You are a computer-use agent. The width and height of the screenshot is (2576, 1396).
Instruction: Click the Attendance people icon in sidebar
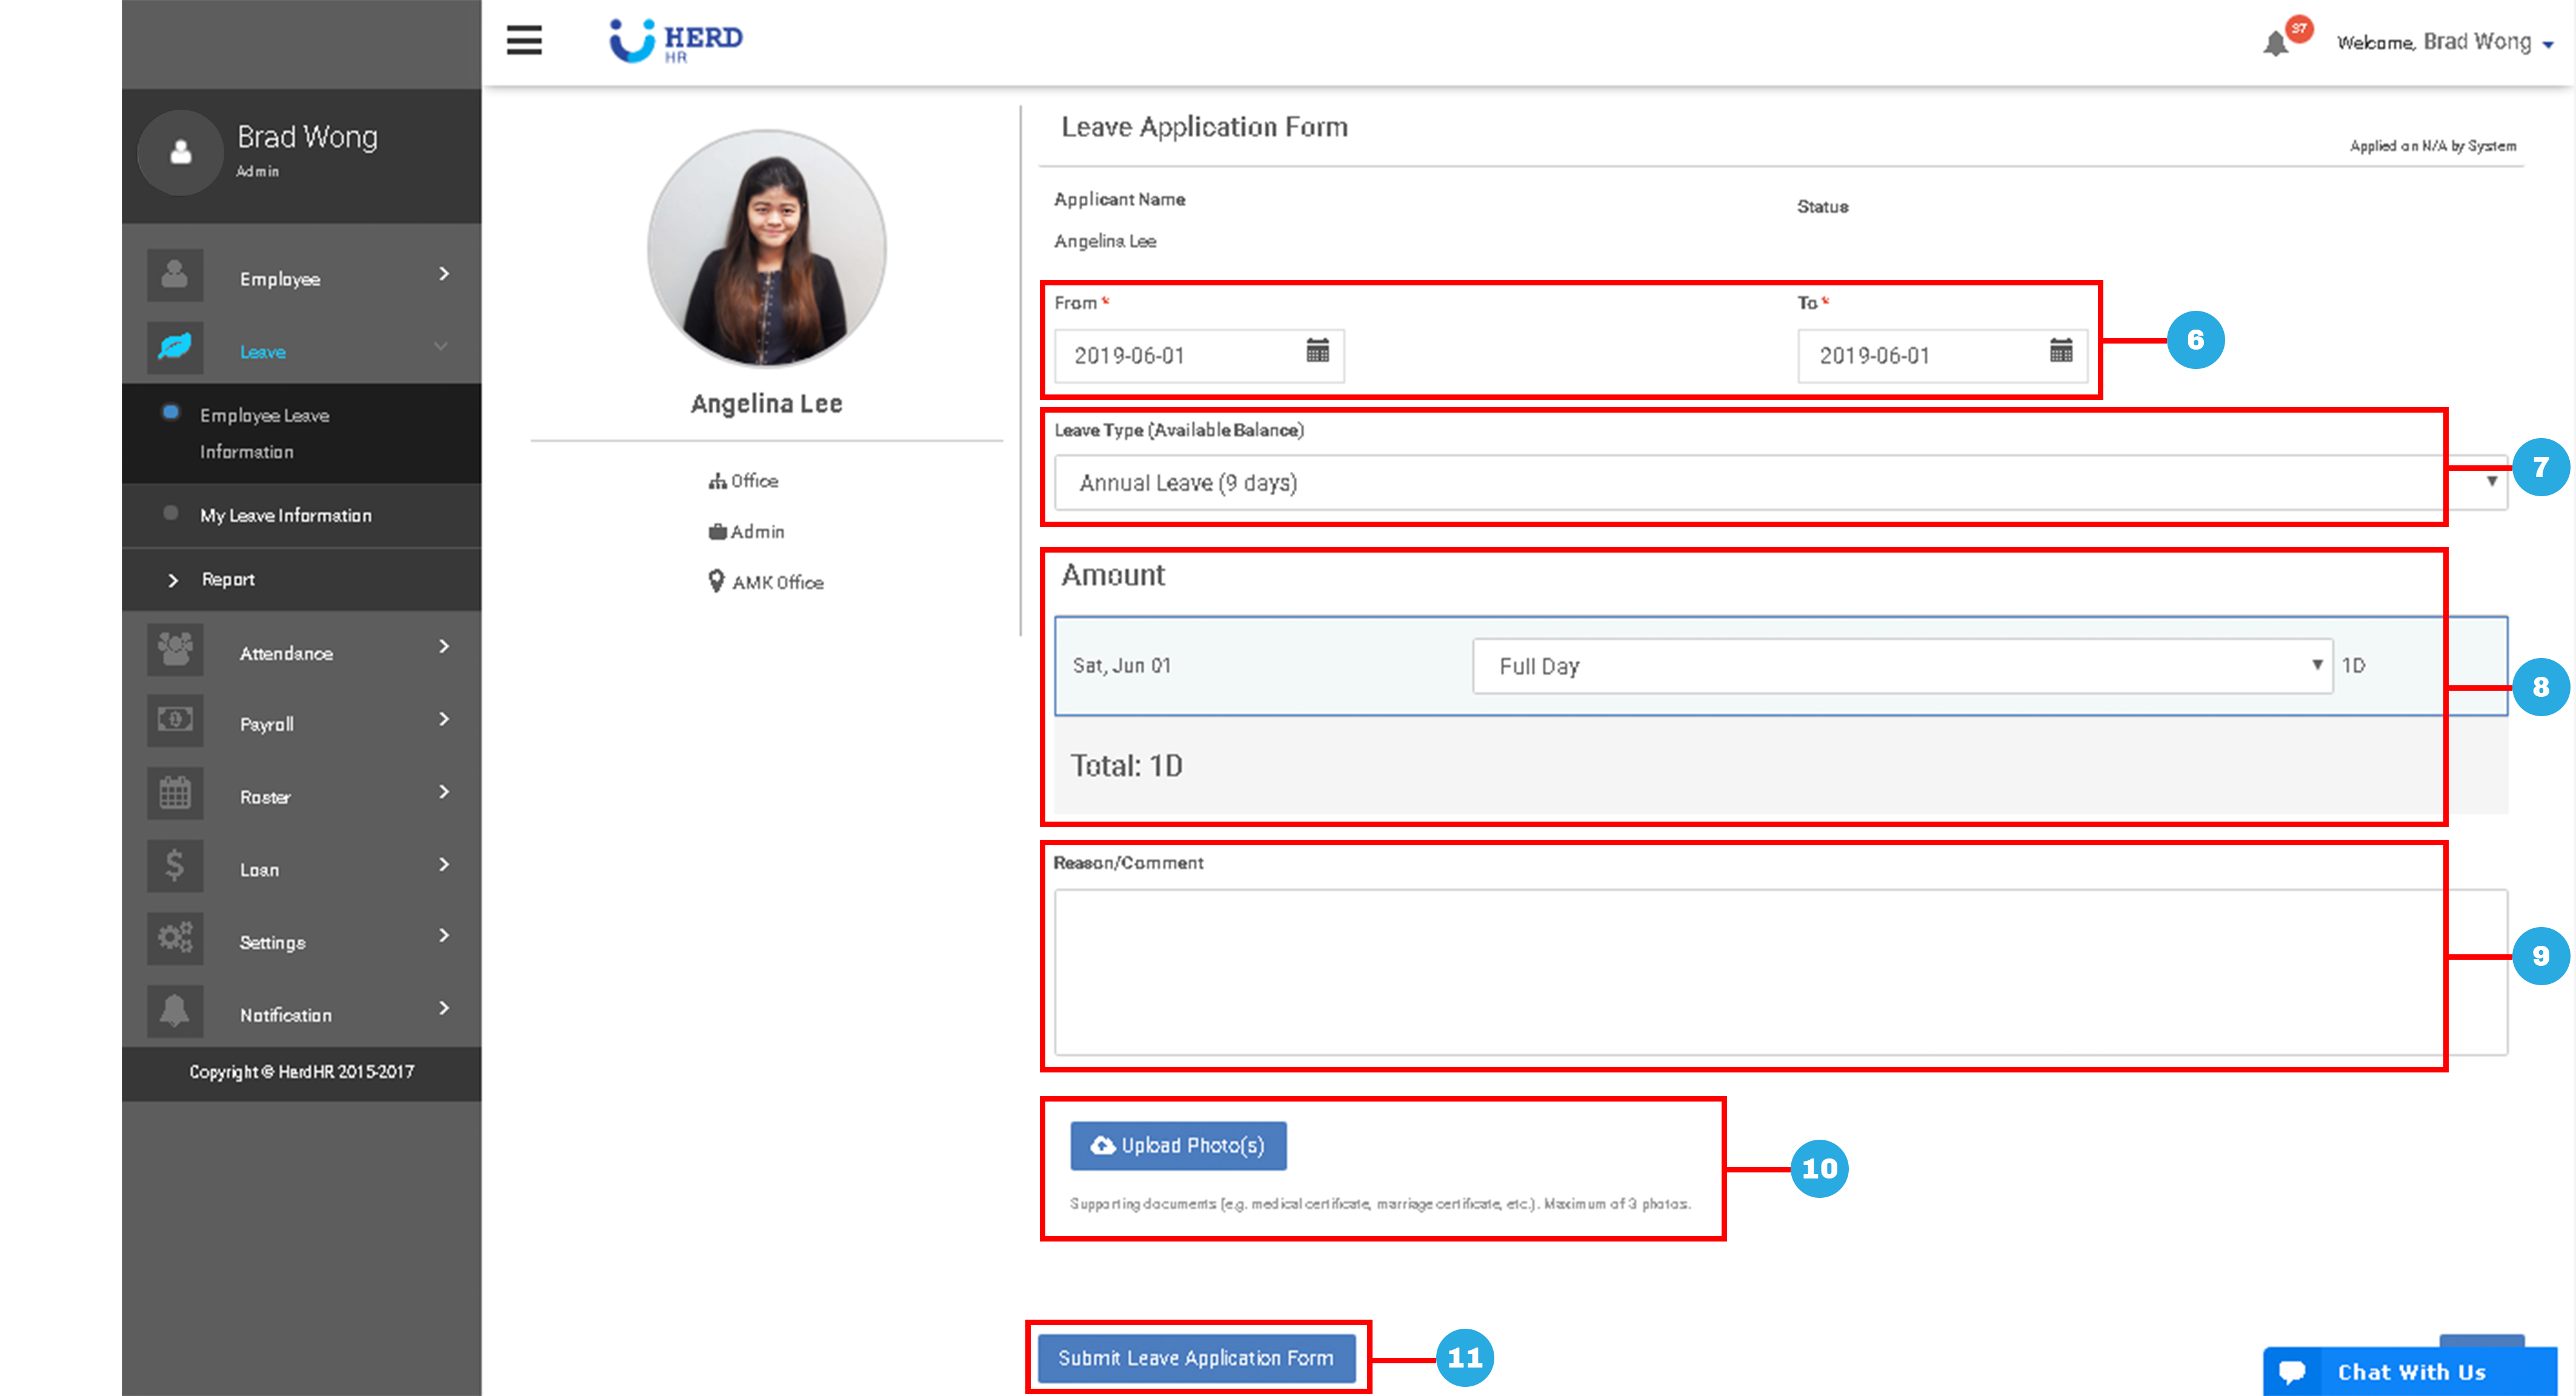(x=175, y=649)
